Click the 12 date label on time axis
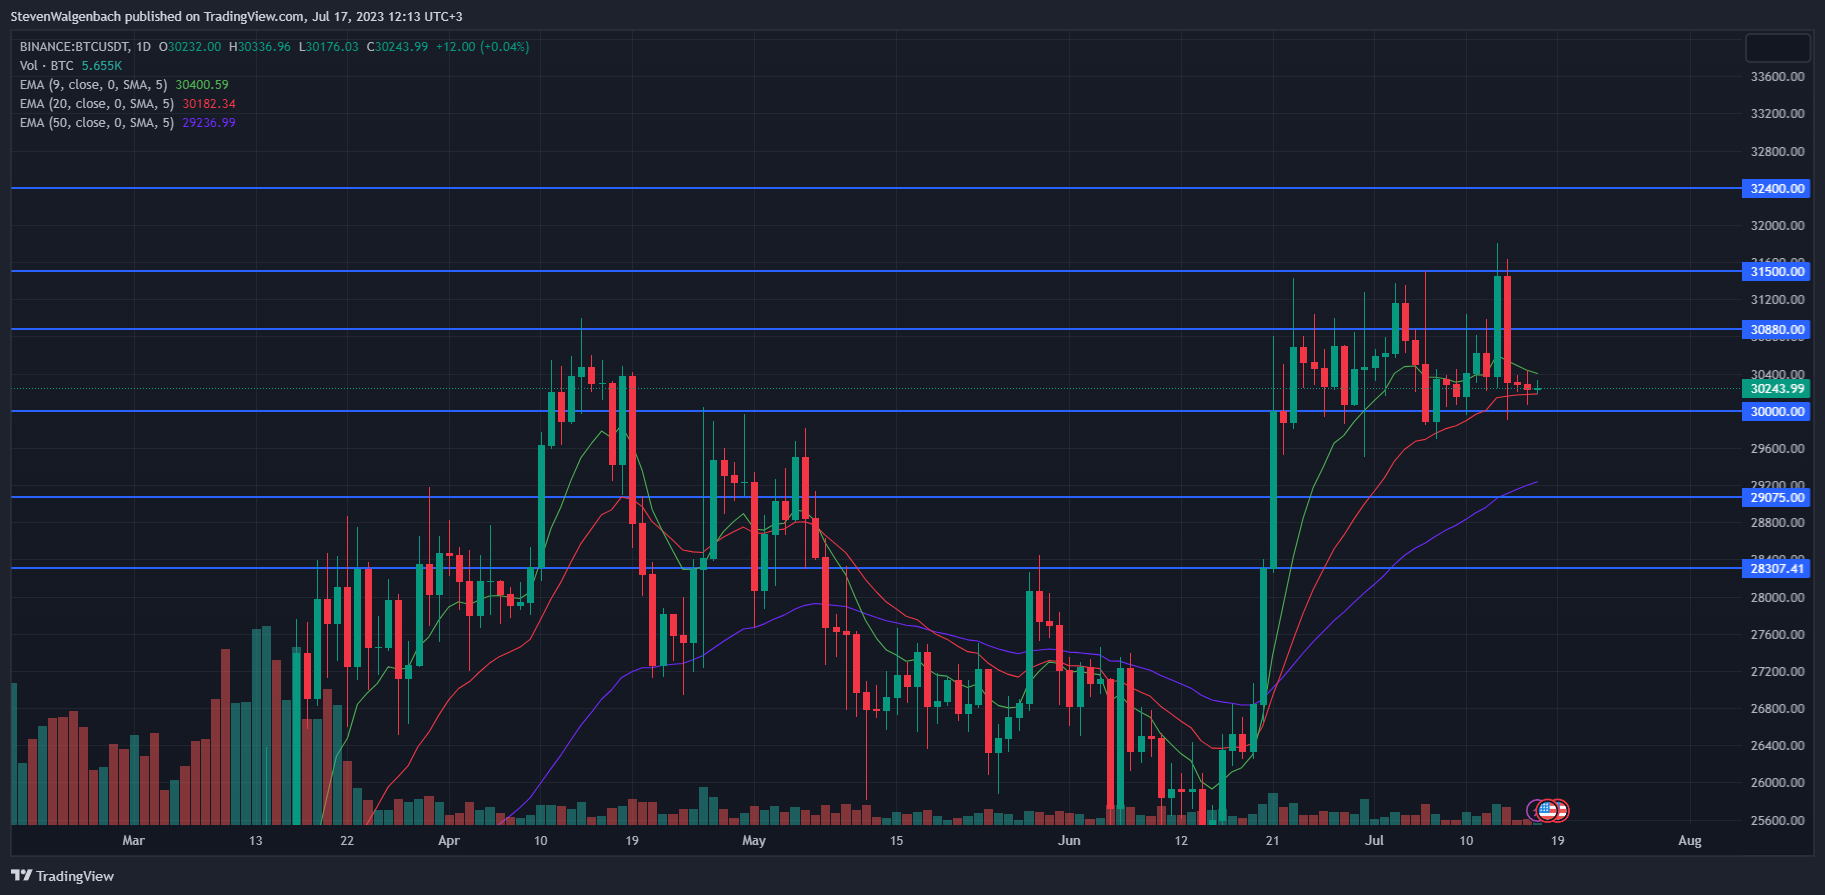Image resolution: width=1825 pixels, height=895 pixels. (1181, 841)
